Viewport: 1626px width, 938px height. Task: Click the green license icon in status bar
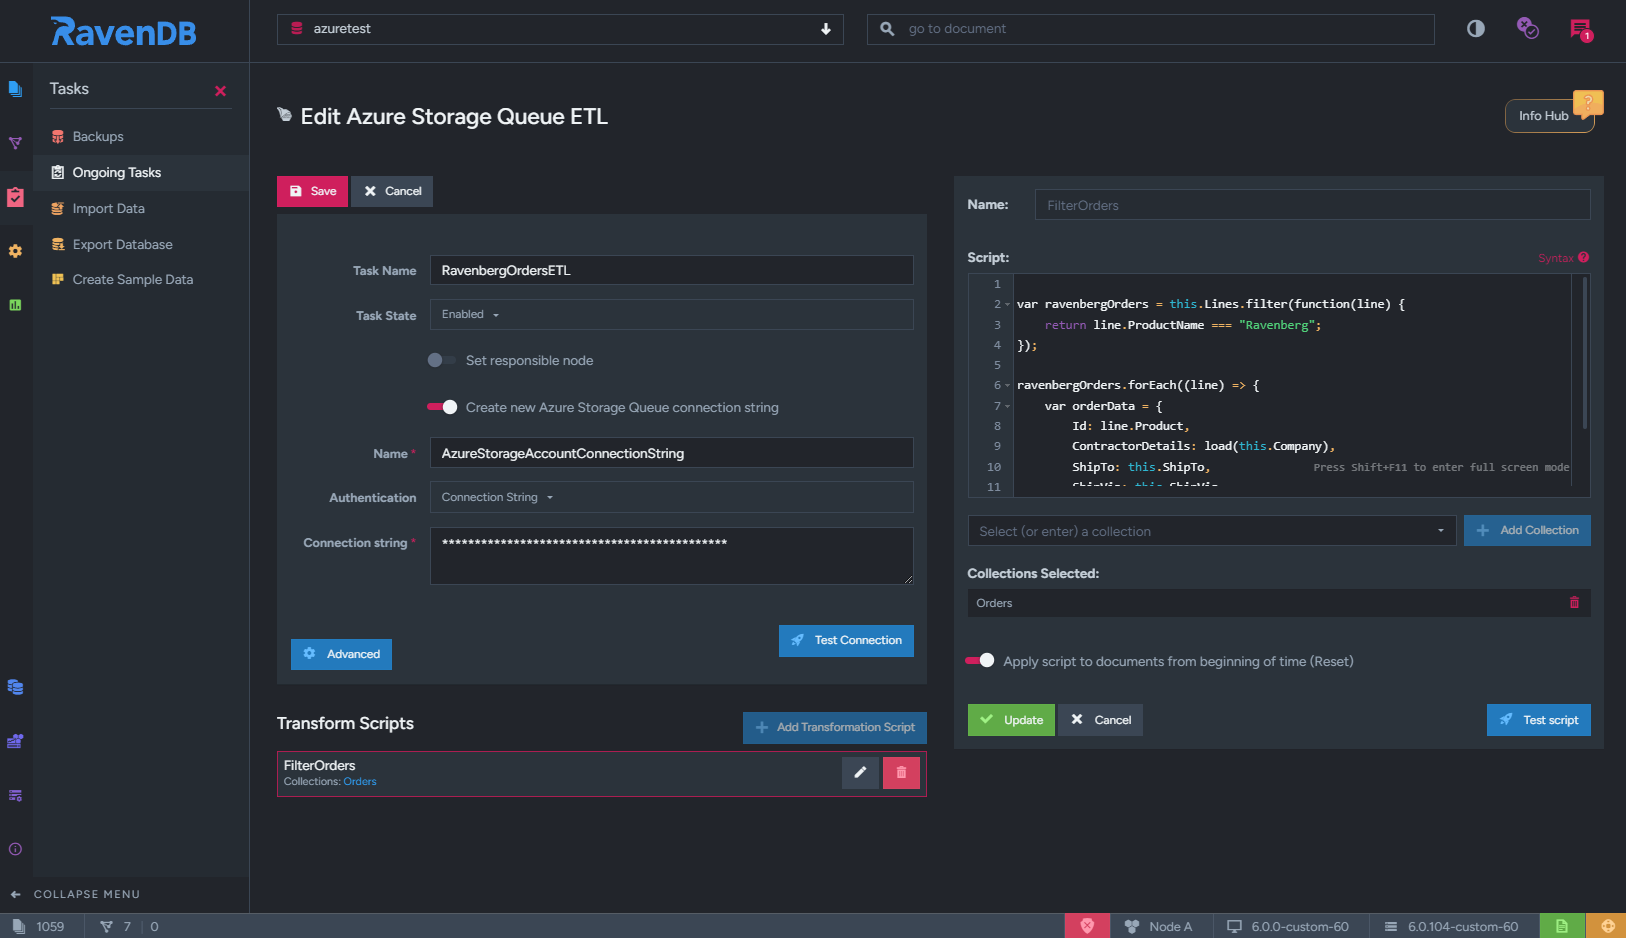[1562, 926]
